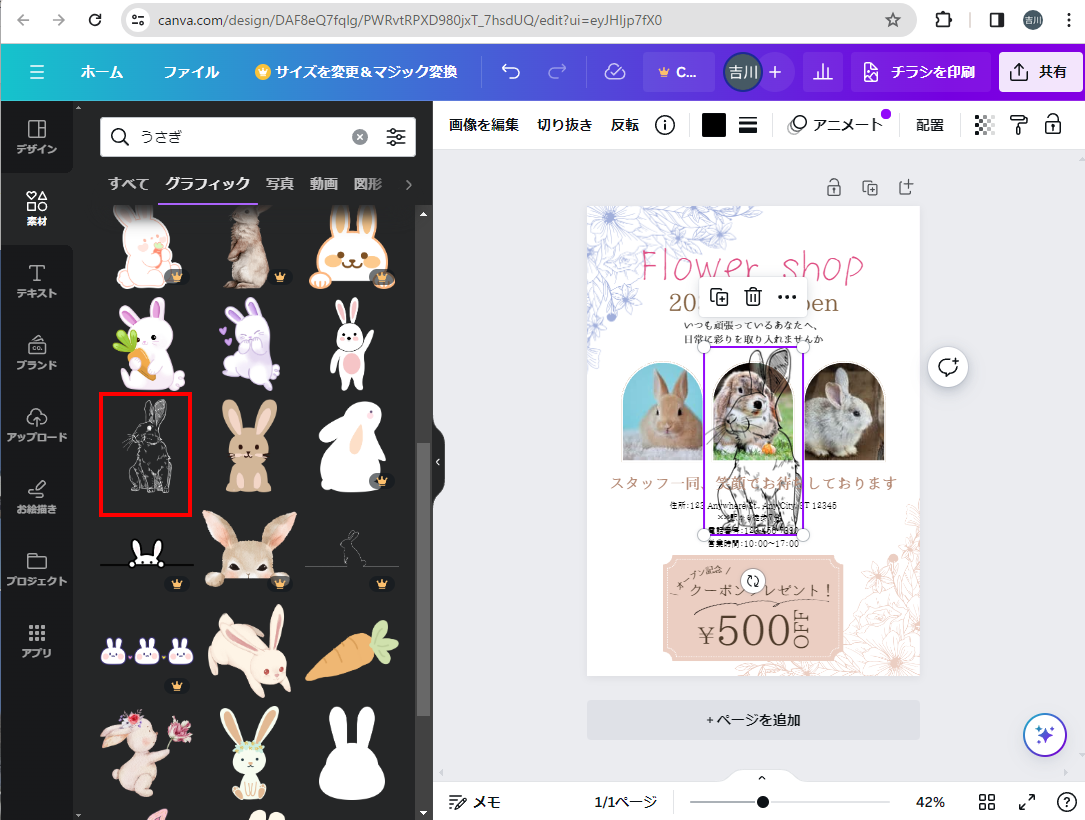Open the analytics bar chart icon
Viewport: 1085px width, 820px height.
[x=822, y=72]
